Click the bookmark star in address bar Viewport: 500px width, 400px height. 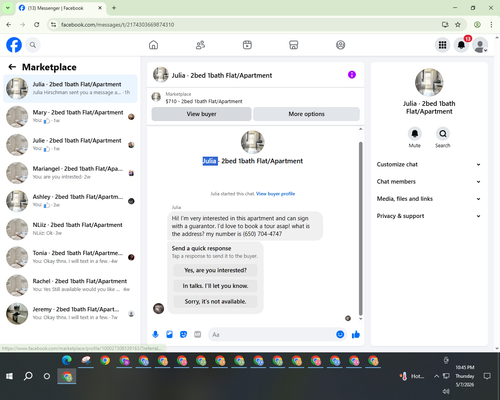(x=458, y=24)
